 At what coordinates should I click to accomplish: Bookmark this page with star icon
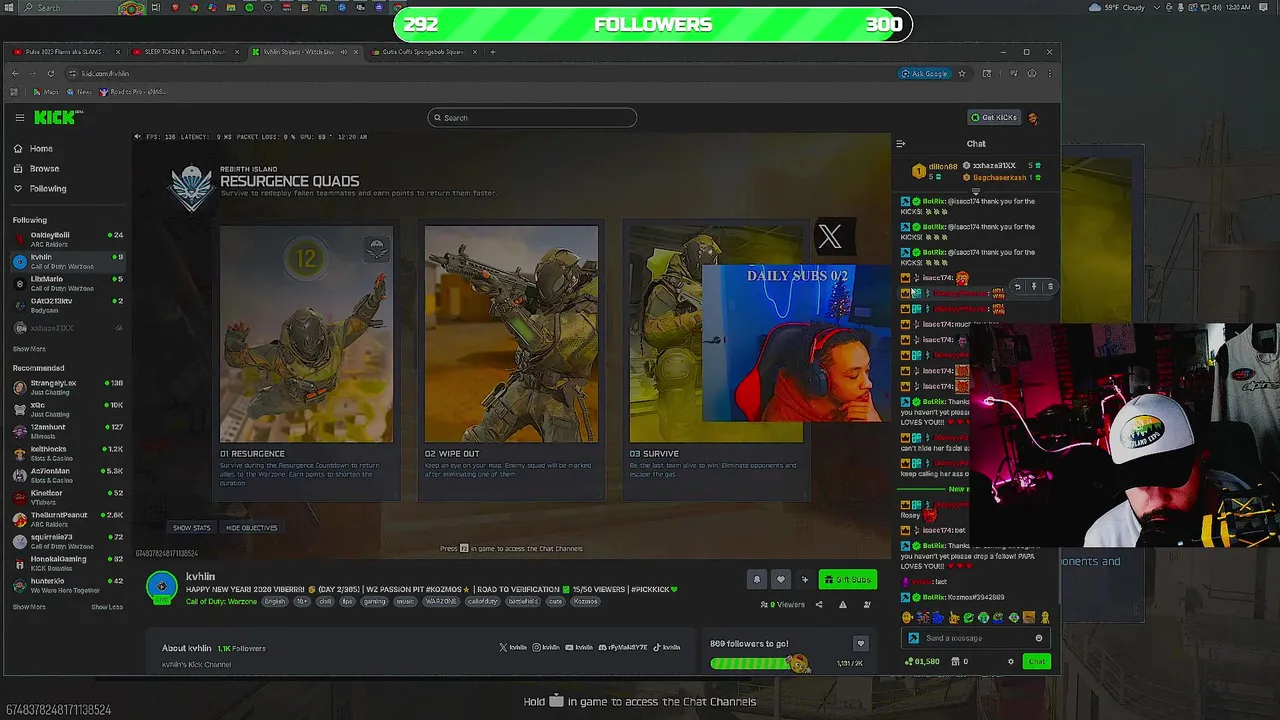962,73
